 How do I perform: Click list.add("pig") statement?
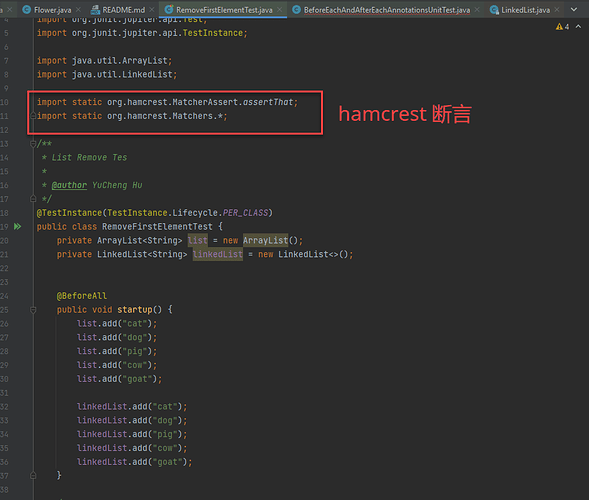tap(117, 352)
